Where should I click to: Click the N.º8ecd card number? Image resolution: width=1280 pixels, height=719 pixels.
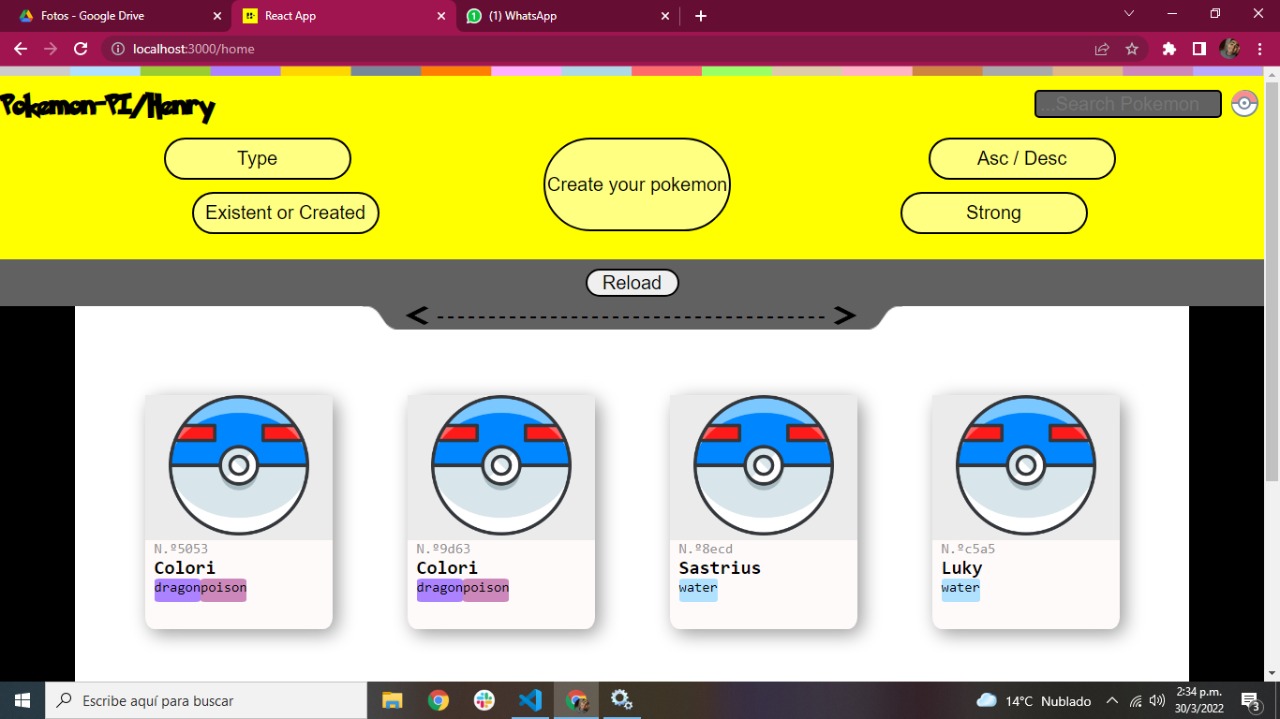(706, 549)
